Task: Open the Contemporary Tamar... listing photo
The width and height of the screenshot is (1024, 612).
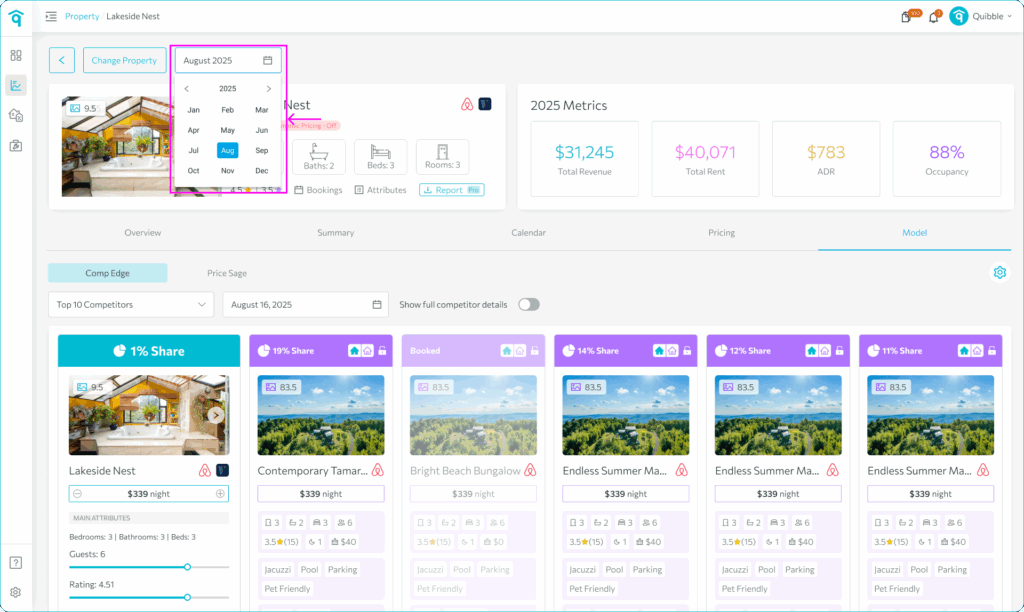Action: pos(321,415)
